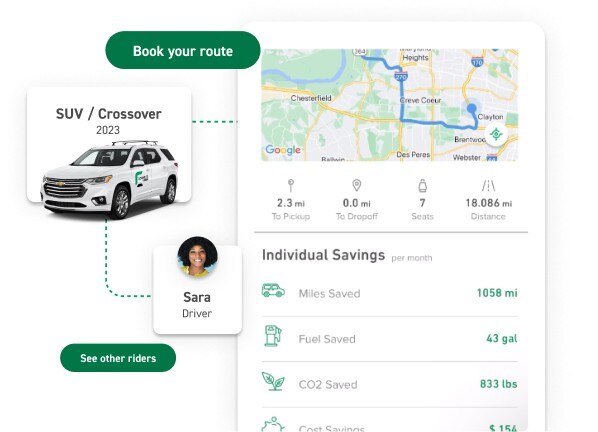598x432 pixels.
Task: Tap the map recenter location icon
Action: coord(496,134)
